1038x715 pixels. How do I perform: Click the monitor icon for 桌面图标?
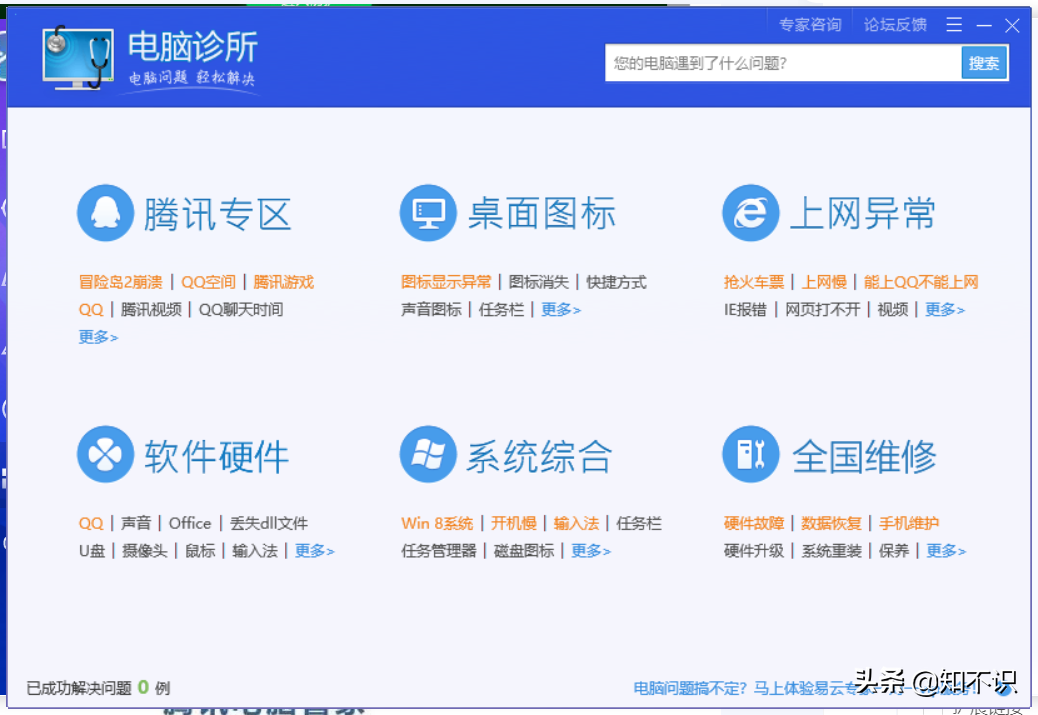click(x=428, y=213)
